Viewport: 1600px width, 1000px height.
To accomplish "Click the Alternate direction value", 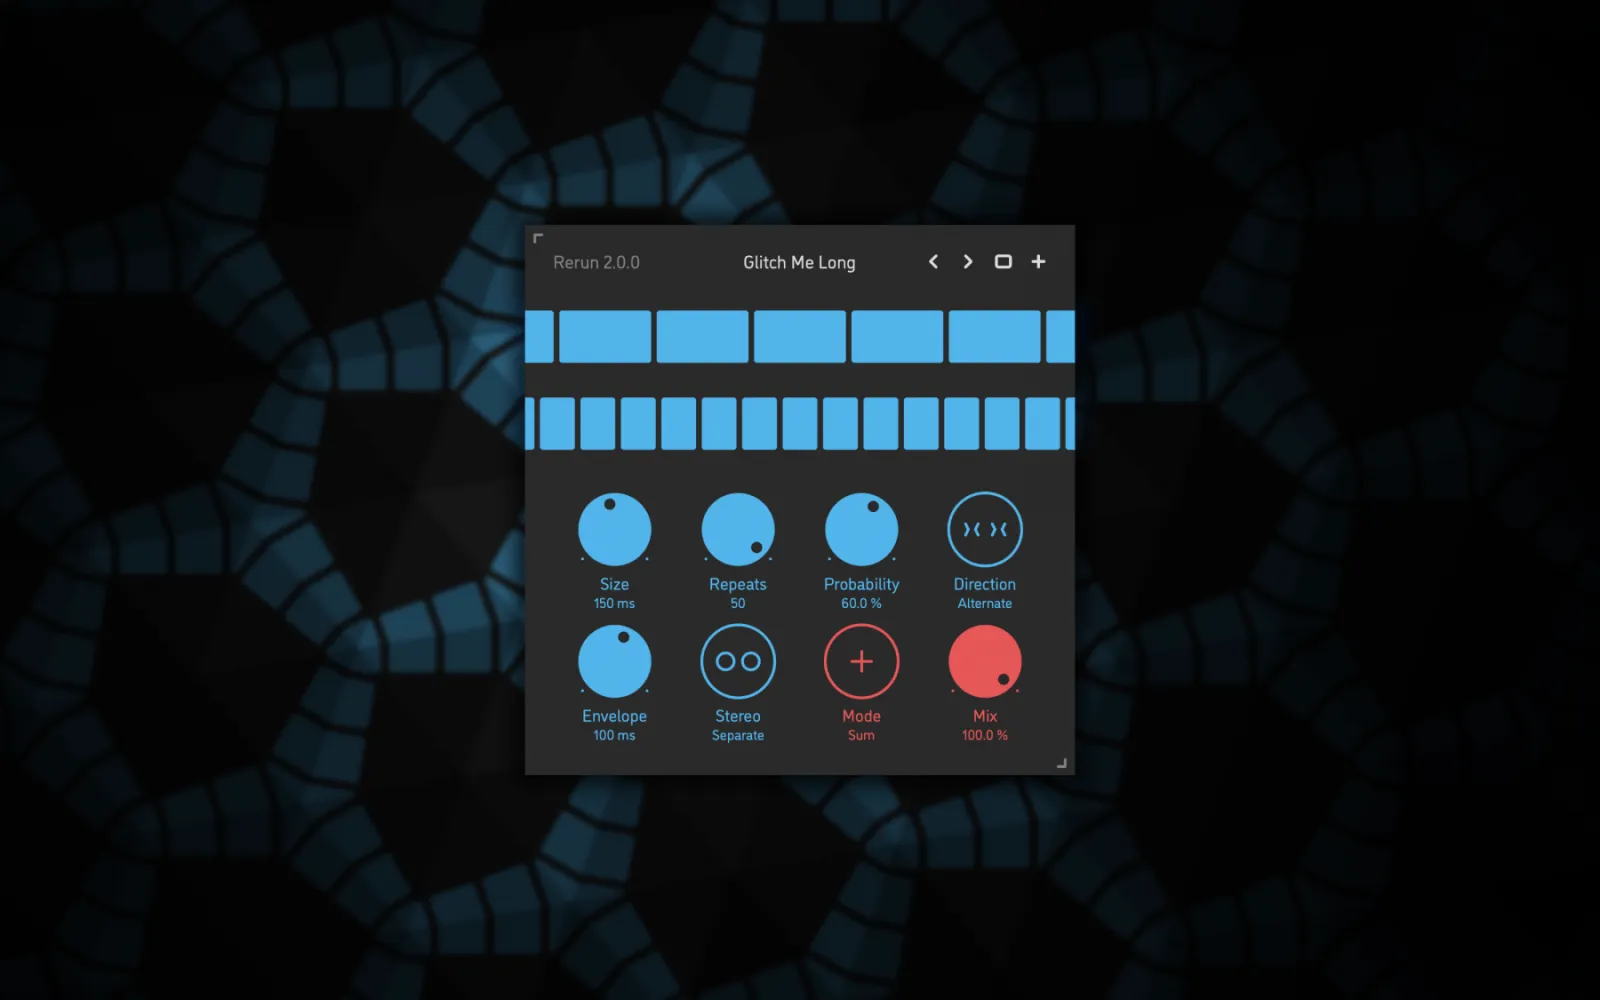I will click(985, 604).
